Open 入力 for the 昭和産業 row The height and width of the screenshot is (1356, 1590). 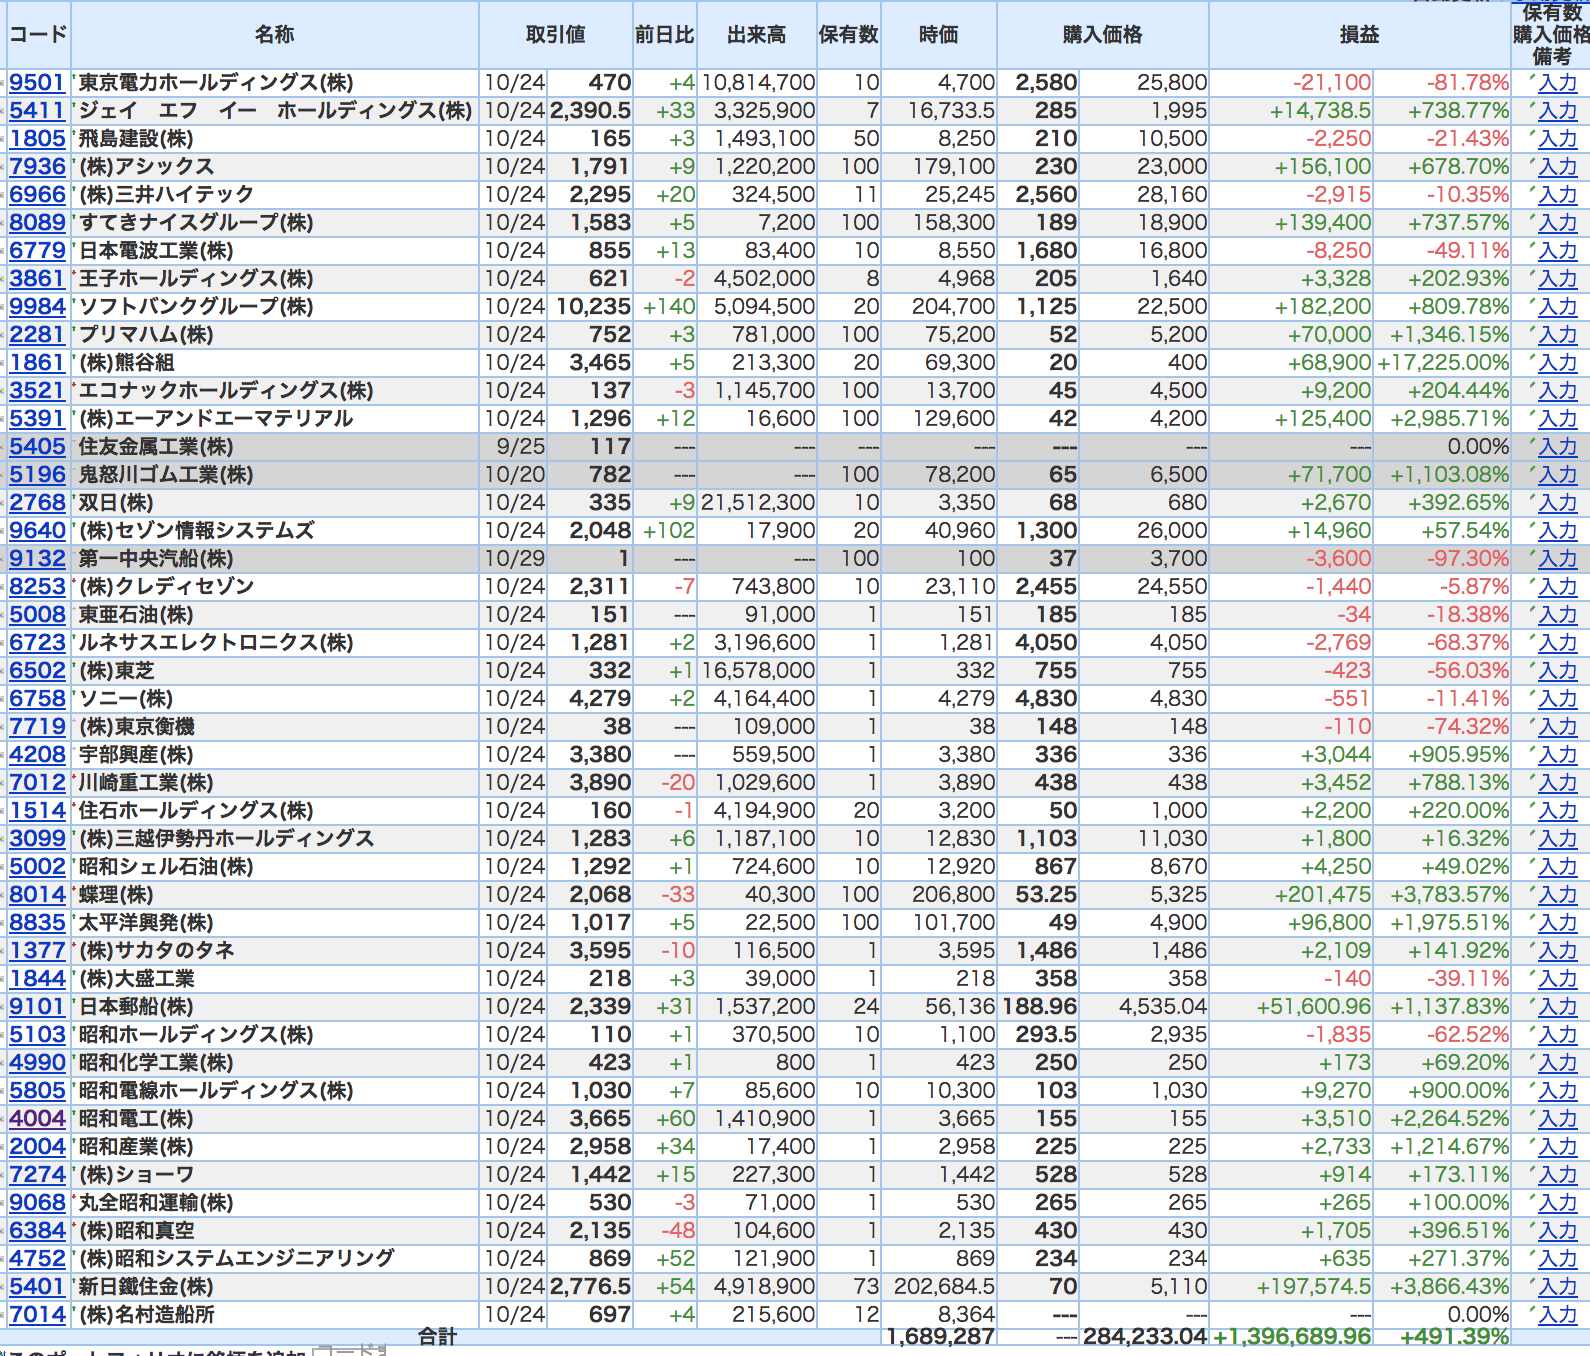click(x=1557, y=1147)
